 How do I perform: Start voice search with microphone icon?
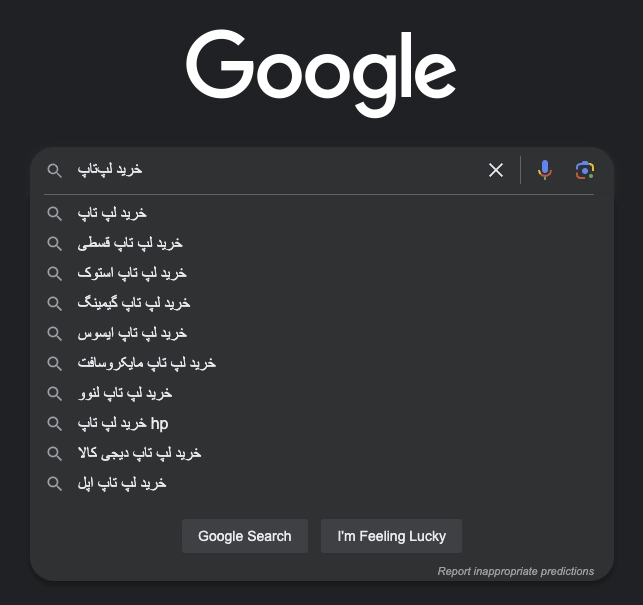(x=545, y=170)
